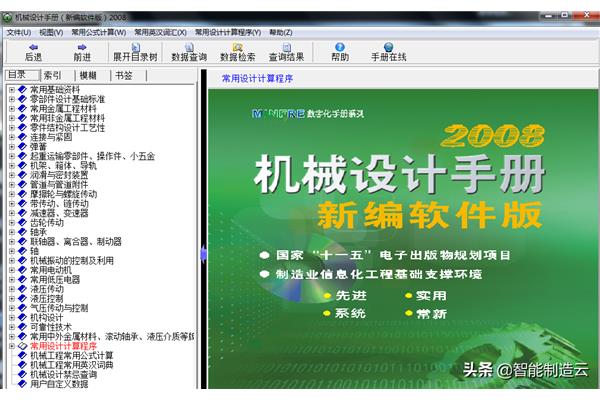The width and height of the screenshot is (600, 400).
Task: Click the 展开目录树 toolbar icon
Action: tap(135, 47)
